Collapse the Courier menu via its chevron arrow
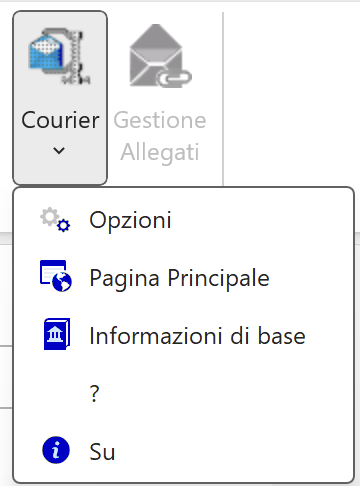The image size is (360, 486). [59, 150]
